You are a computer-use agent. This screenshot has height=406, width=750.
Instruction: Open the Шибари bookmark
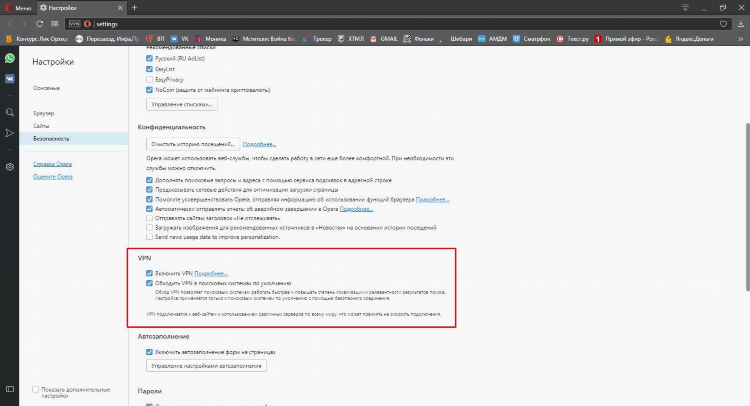coord(456,39)
